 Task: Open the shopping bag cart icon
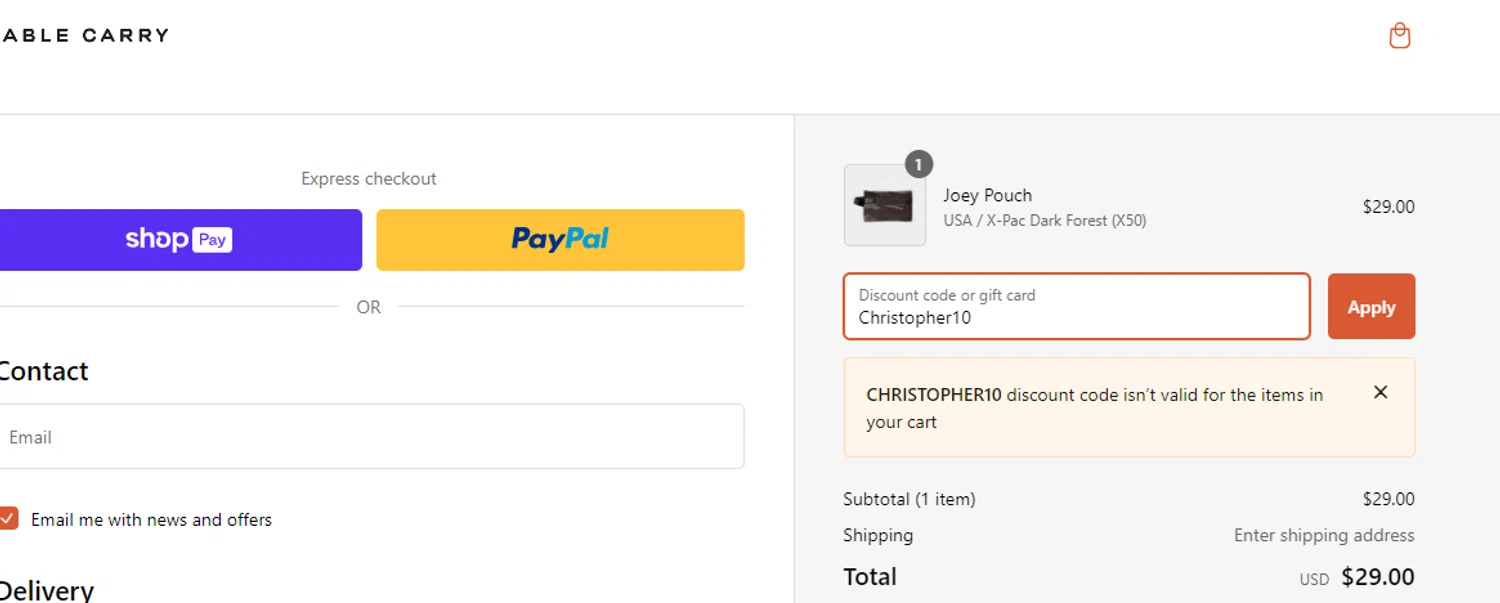pos(1399,36)
